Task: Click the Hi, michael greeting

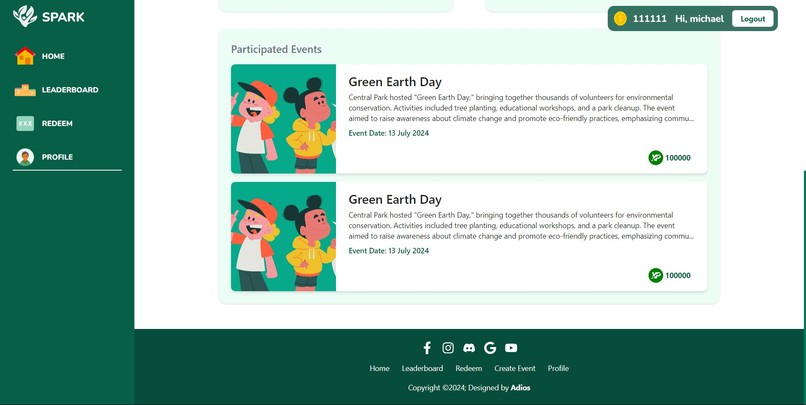Action: (x=699, y=19)
